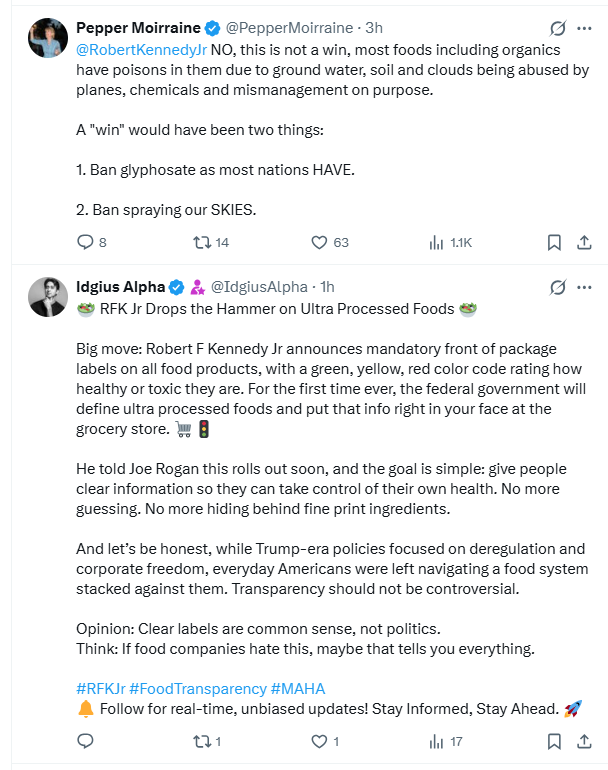Image resolution: width=608 pixels, height=770 pixels.
Task: Bookmark Idgius Alpha's post
Action: coord(554,741)
